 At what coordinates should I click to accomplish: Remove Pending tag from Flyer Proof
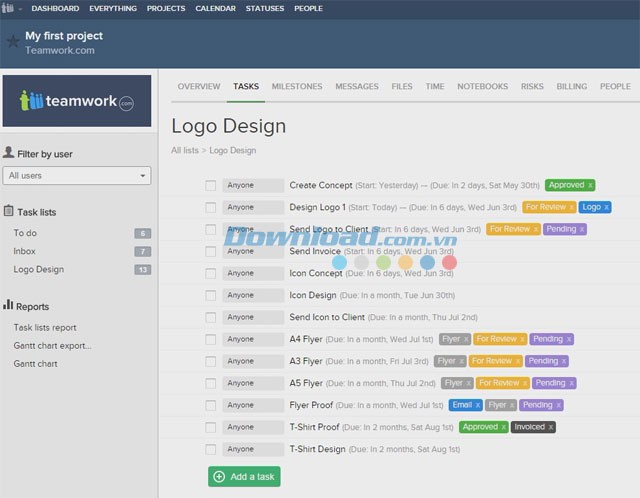click(558, 405)
